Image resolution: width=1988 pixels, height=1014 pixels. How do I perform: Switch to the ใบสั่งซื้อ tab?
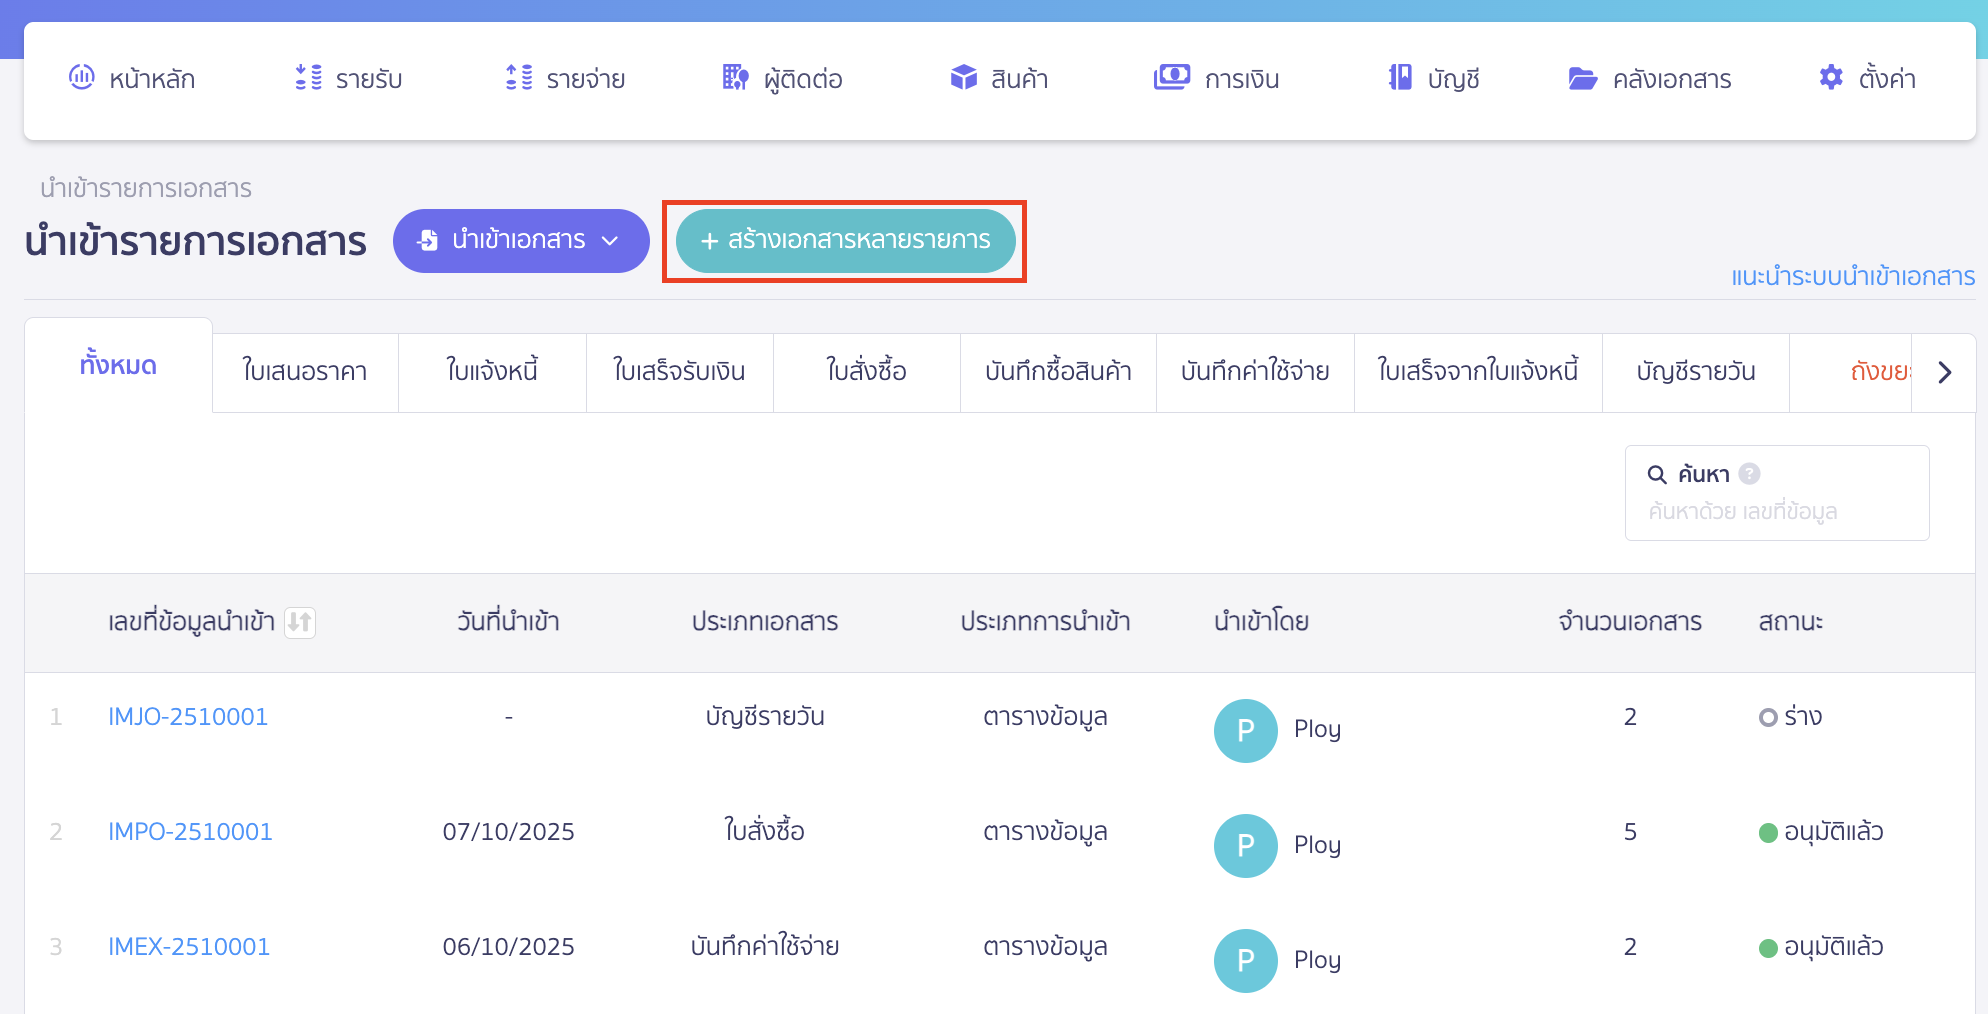(866, 371)
